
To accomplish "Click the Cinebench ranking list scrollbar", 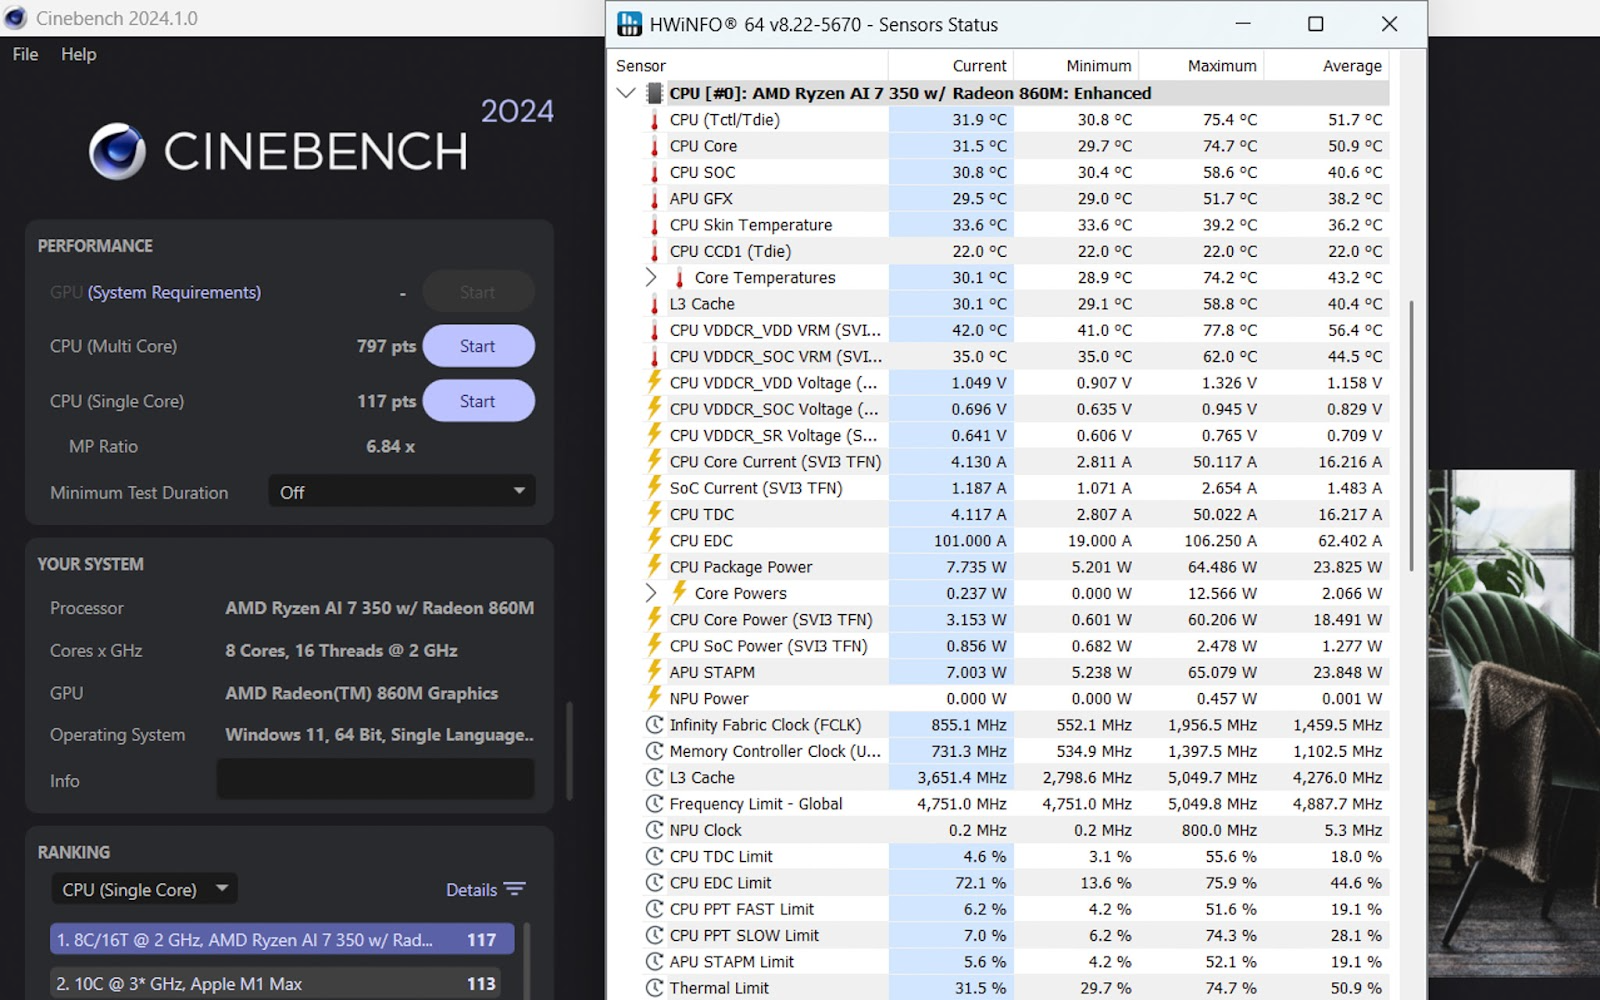I will click(x=526, y=960).
